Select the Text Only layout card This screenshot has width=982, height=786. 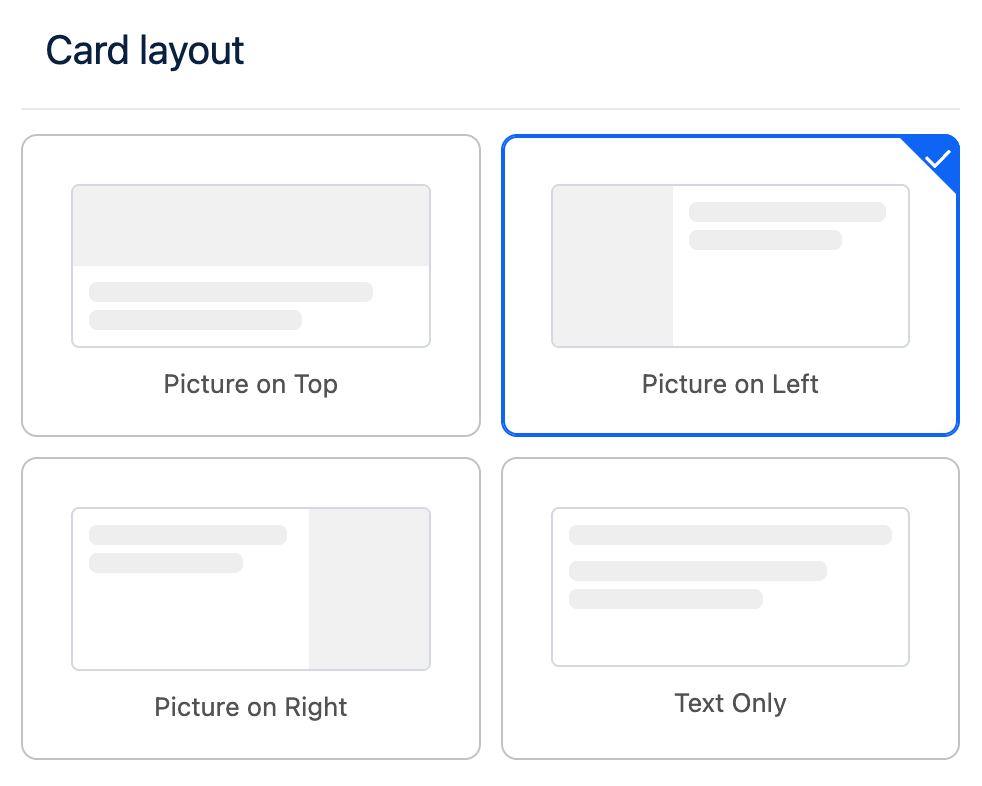[730, 607]
